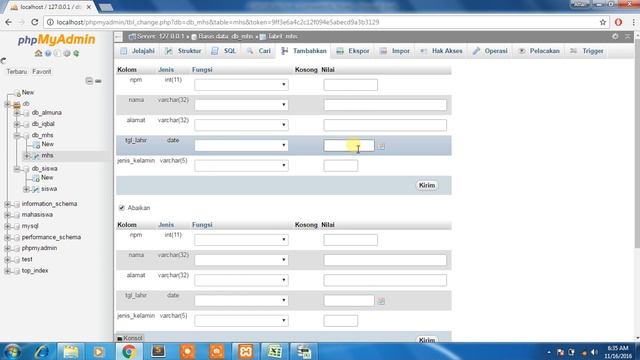Open the Impor tab
Viewport: 640px width, 360px height.
coord(395,51)
